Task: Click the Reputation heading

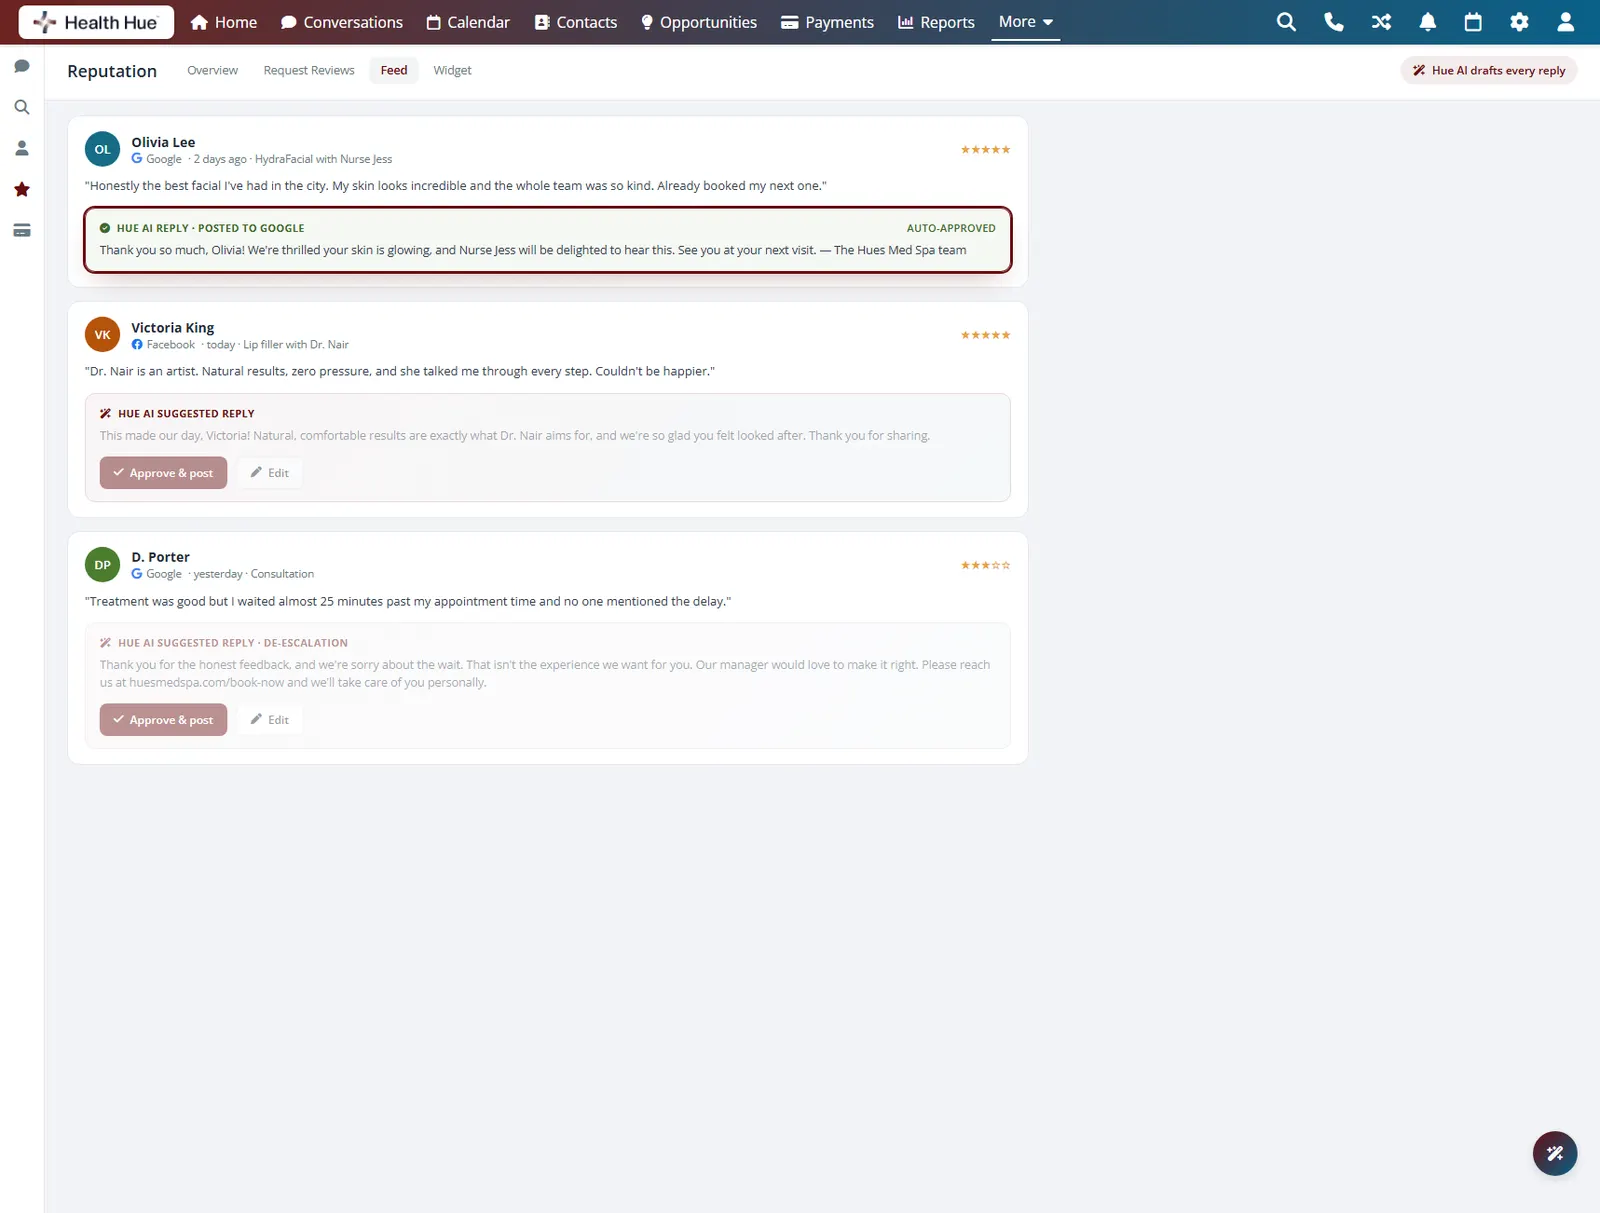Action: 112,71
